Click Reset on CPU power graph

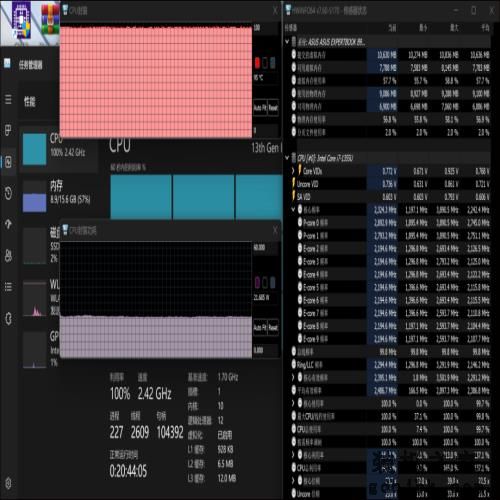(x=273, y=327)
